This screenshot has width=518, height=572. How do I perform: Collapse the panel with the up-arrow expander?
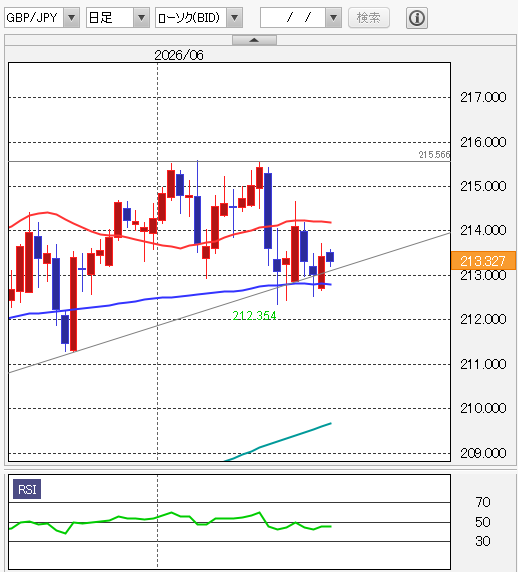click(254, 40)
